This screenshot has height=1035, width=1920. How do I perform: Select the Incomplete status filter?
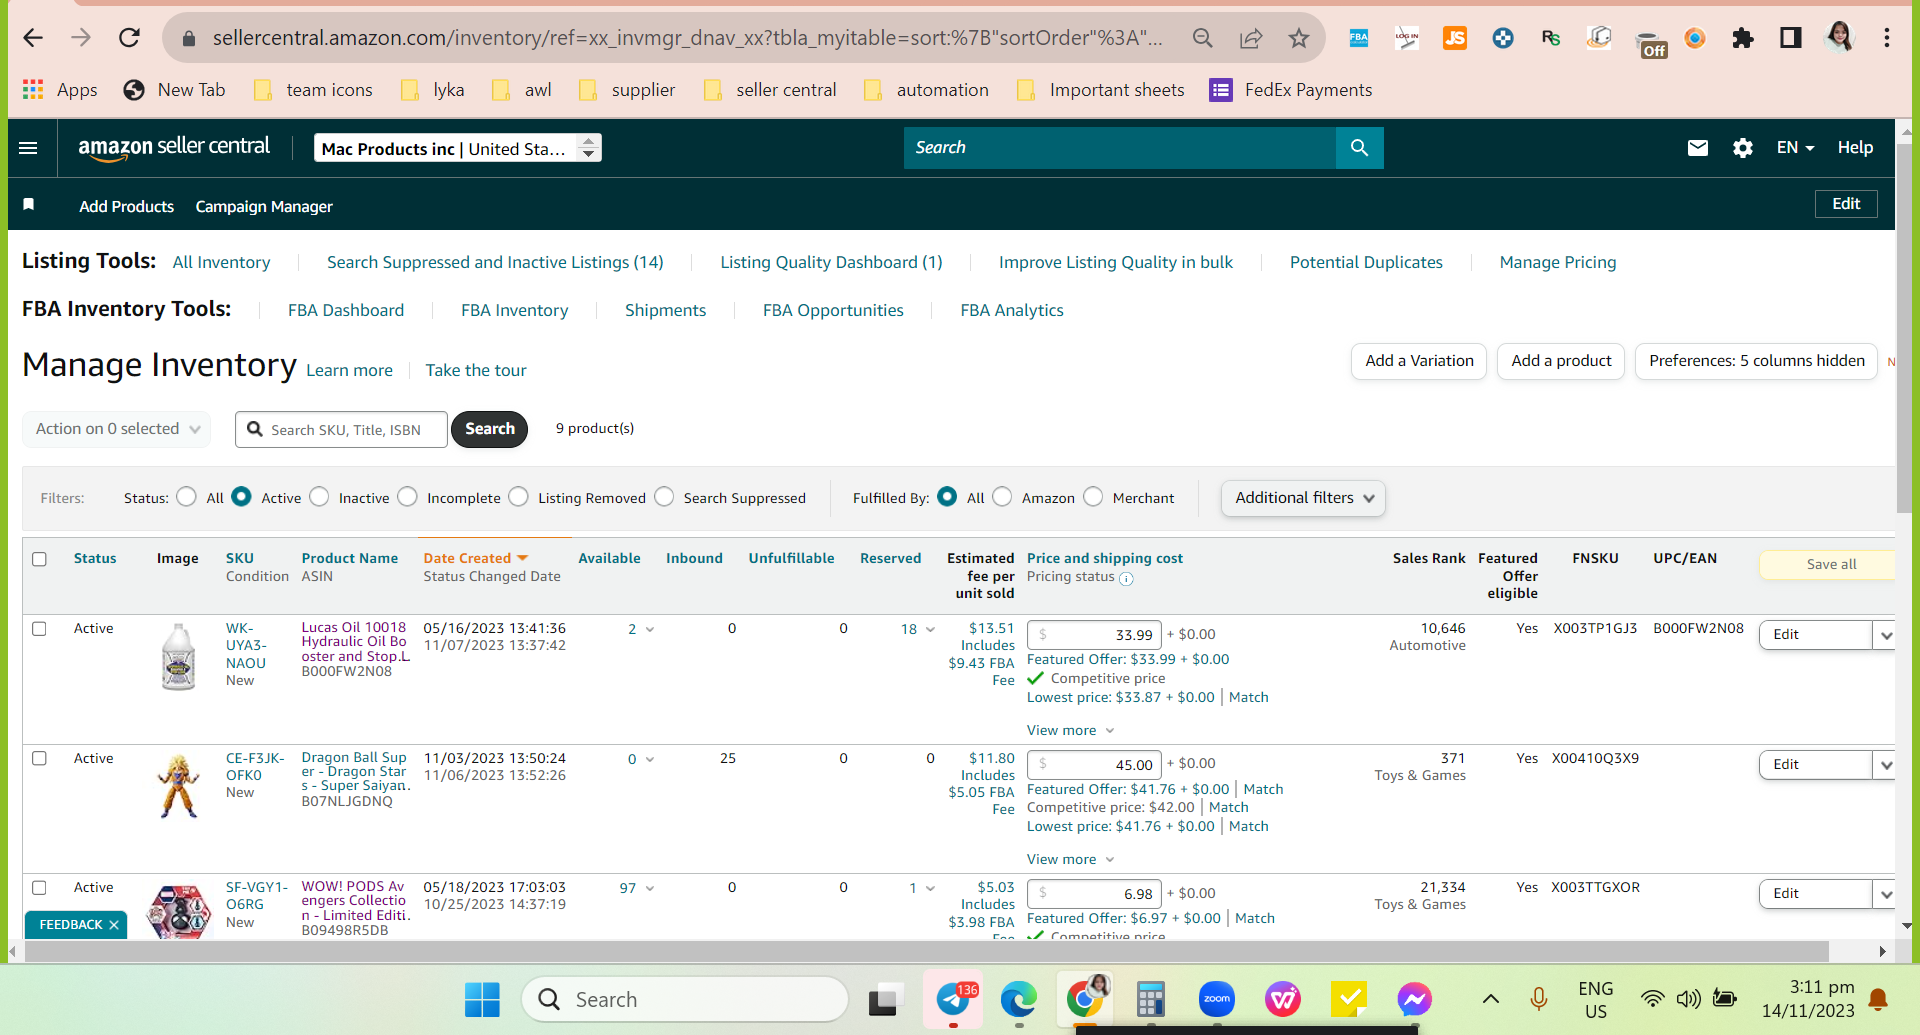[407, 497]
